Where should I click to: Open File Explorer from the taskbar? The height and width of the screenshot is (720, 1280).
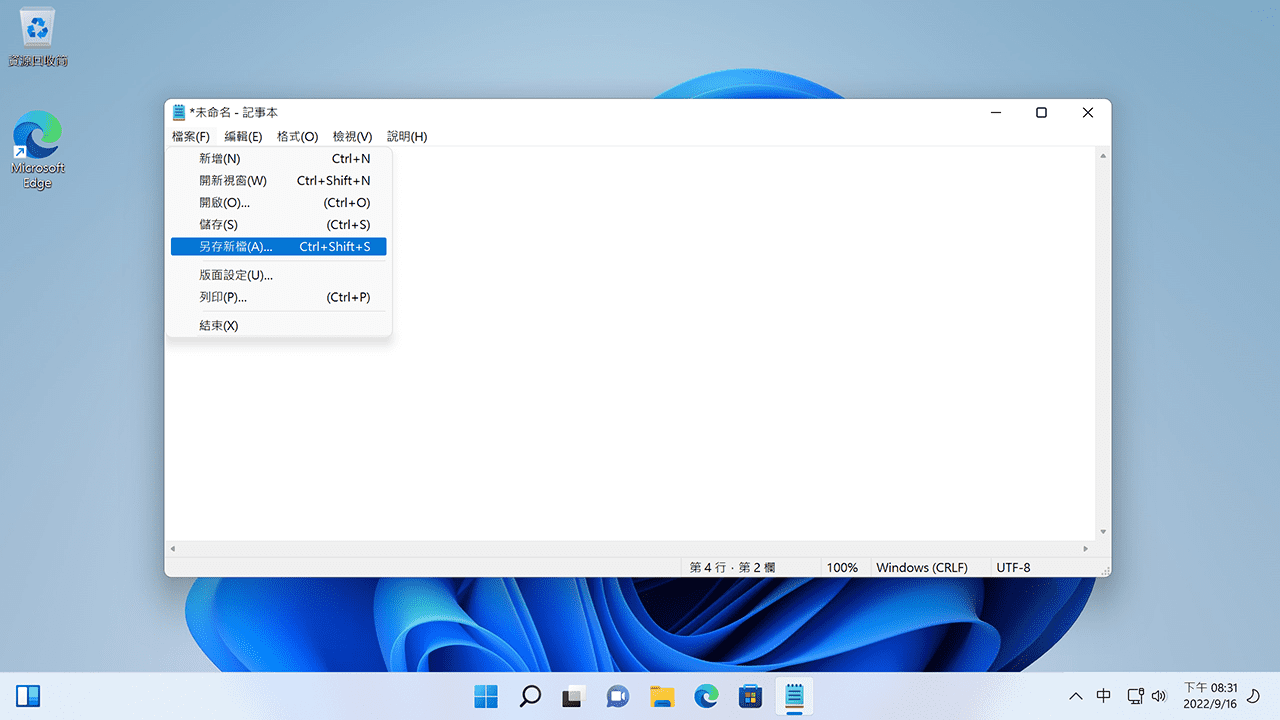[x=661, y=696]
